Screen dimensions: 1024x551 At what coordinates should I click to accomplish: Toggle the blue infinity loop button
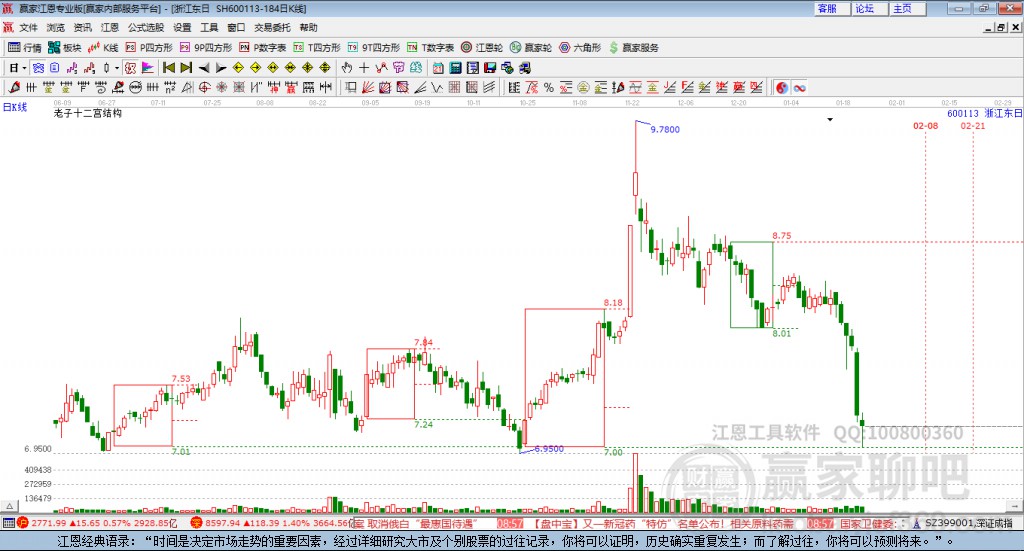(x=799, y=87)
